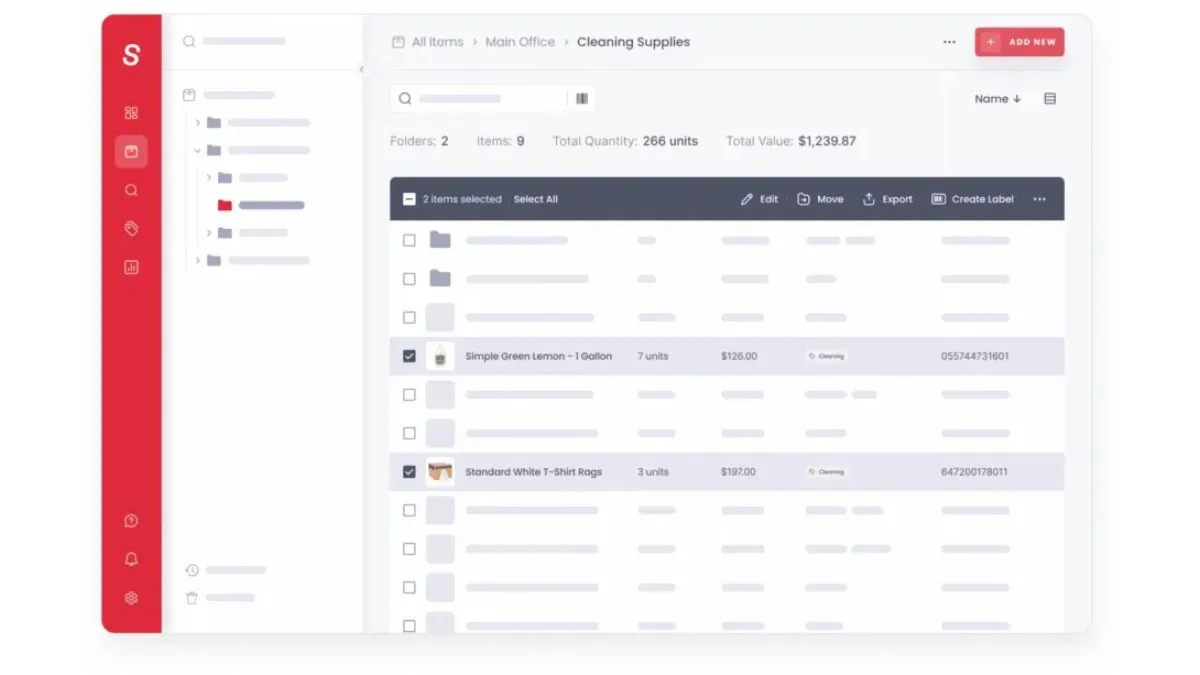The height and width of the screenshot is (675, 1200).
Task: Open the reports chart icon in sidebar
Action: 131,267
